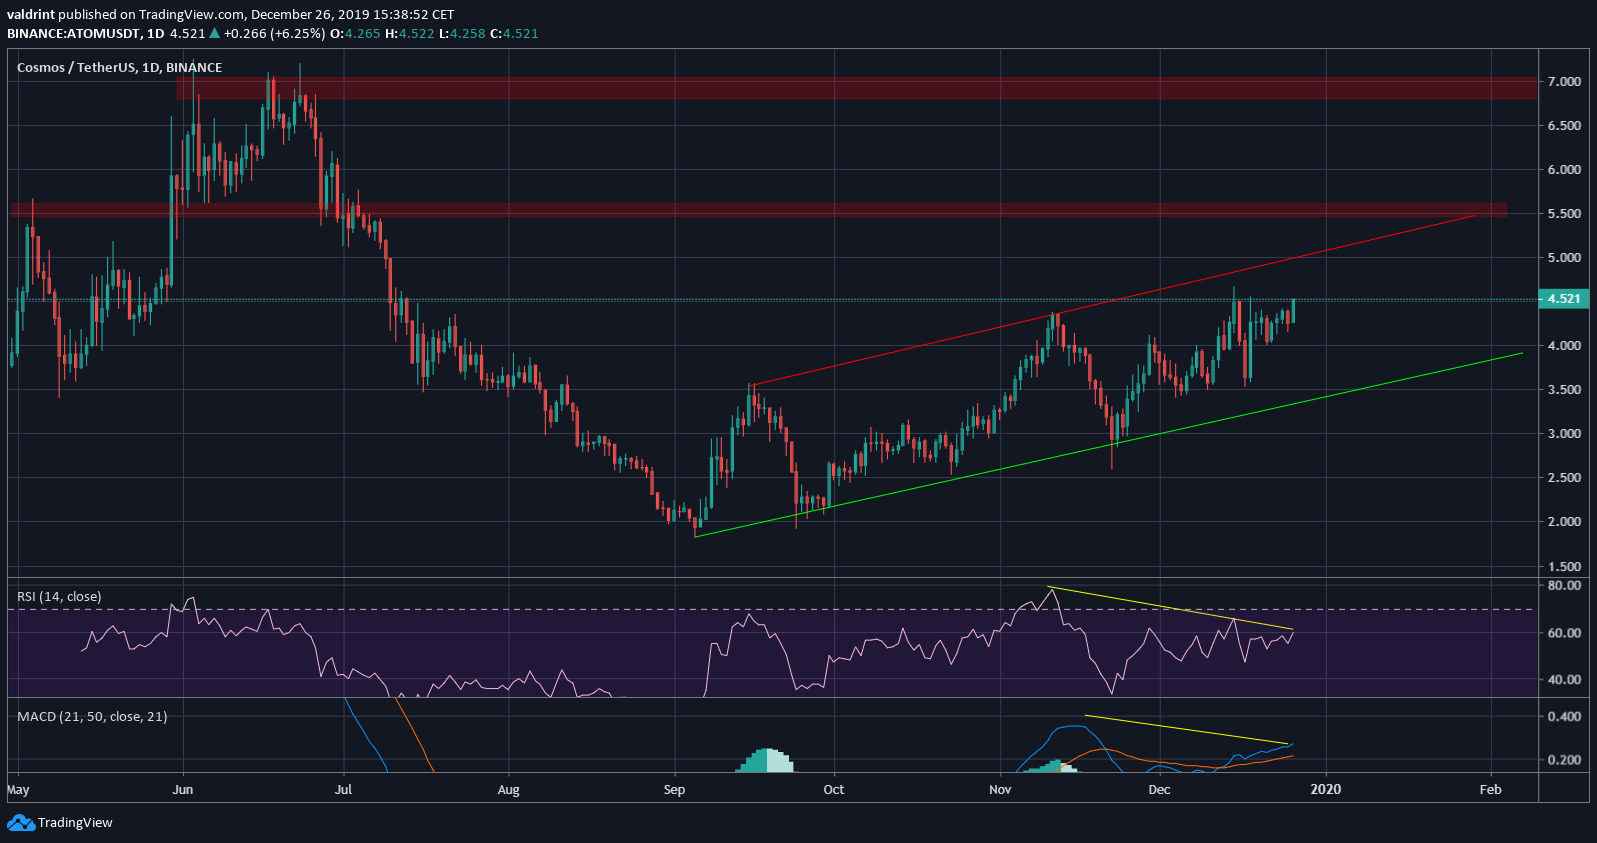Select the 'RSI (14, close)' indicator label

[x=59, y=597]
